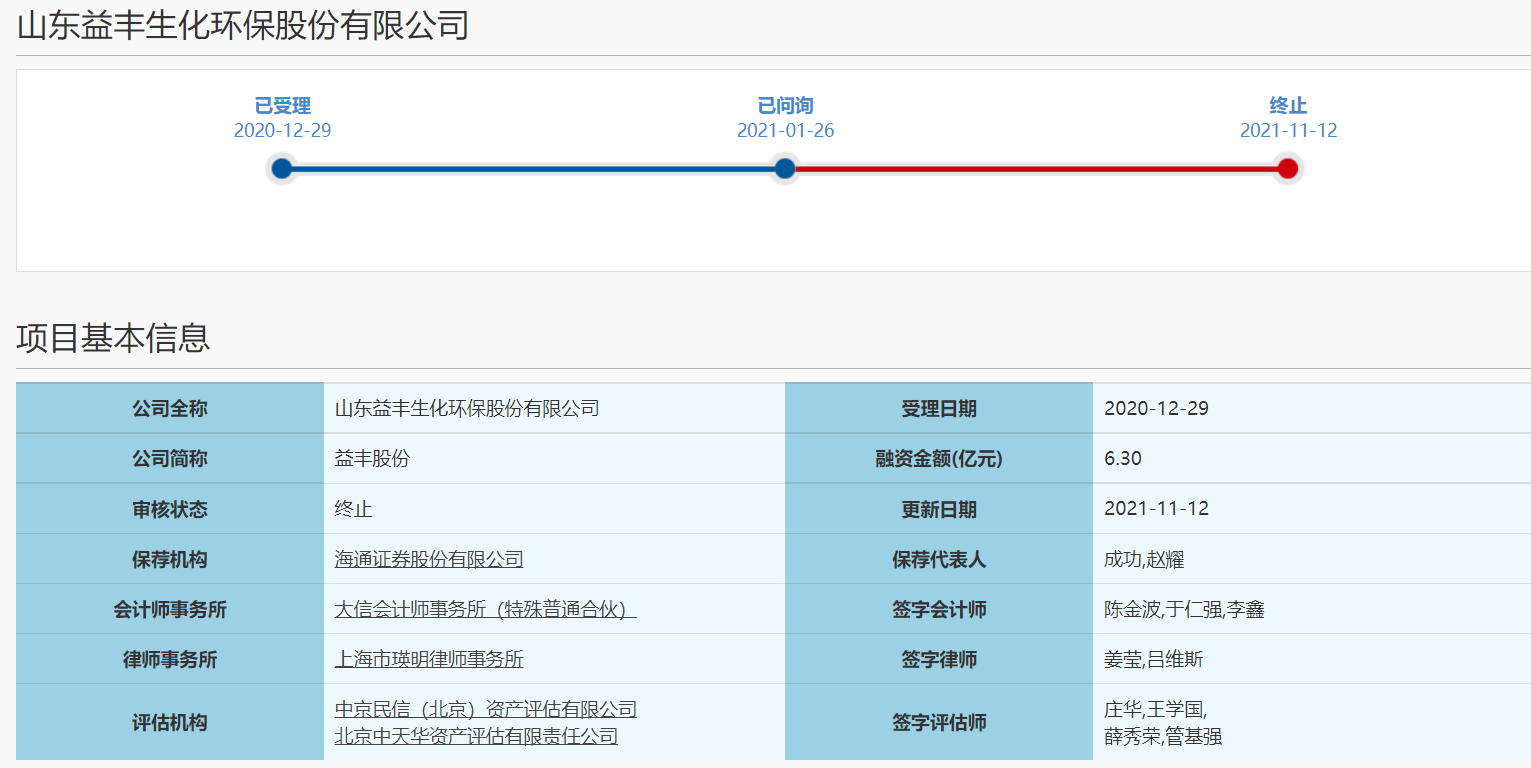Click the 会计师事务所 header cell

170,609
